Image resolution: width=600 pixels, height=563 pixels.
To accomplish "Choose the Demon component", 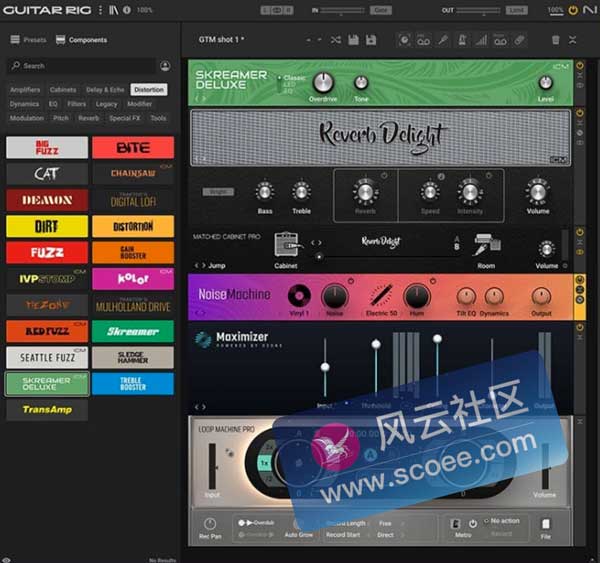I will [x=47, y=200].
